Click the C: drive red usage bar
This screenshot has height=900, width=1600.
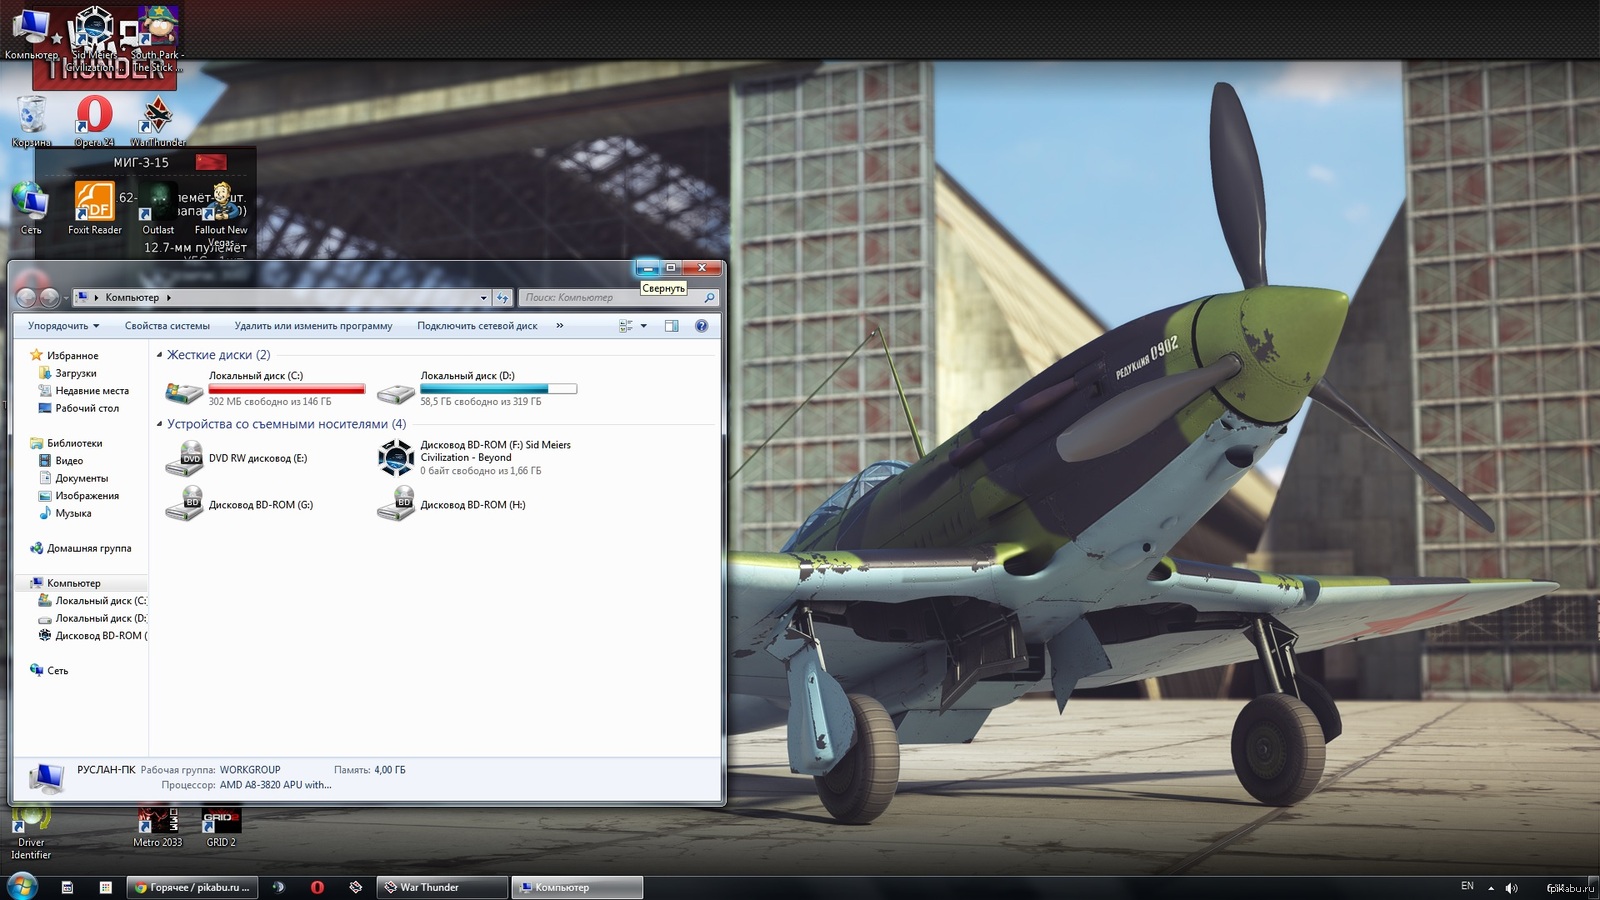pyautogui.click(x=287, y=389)
